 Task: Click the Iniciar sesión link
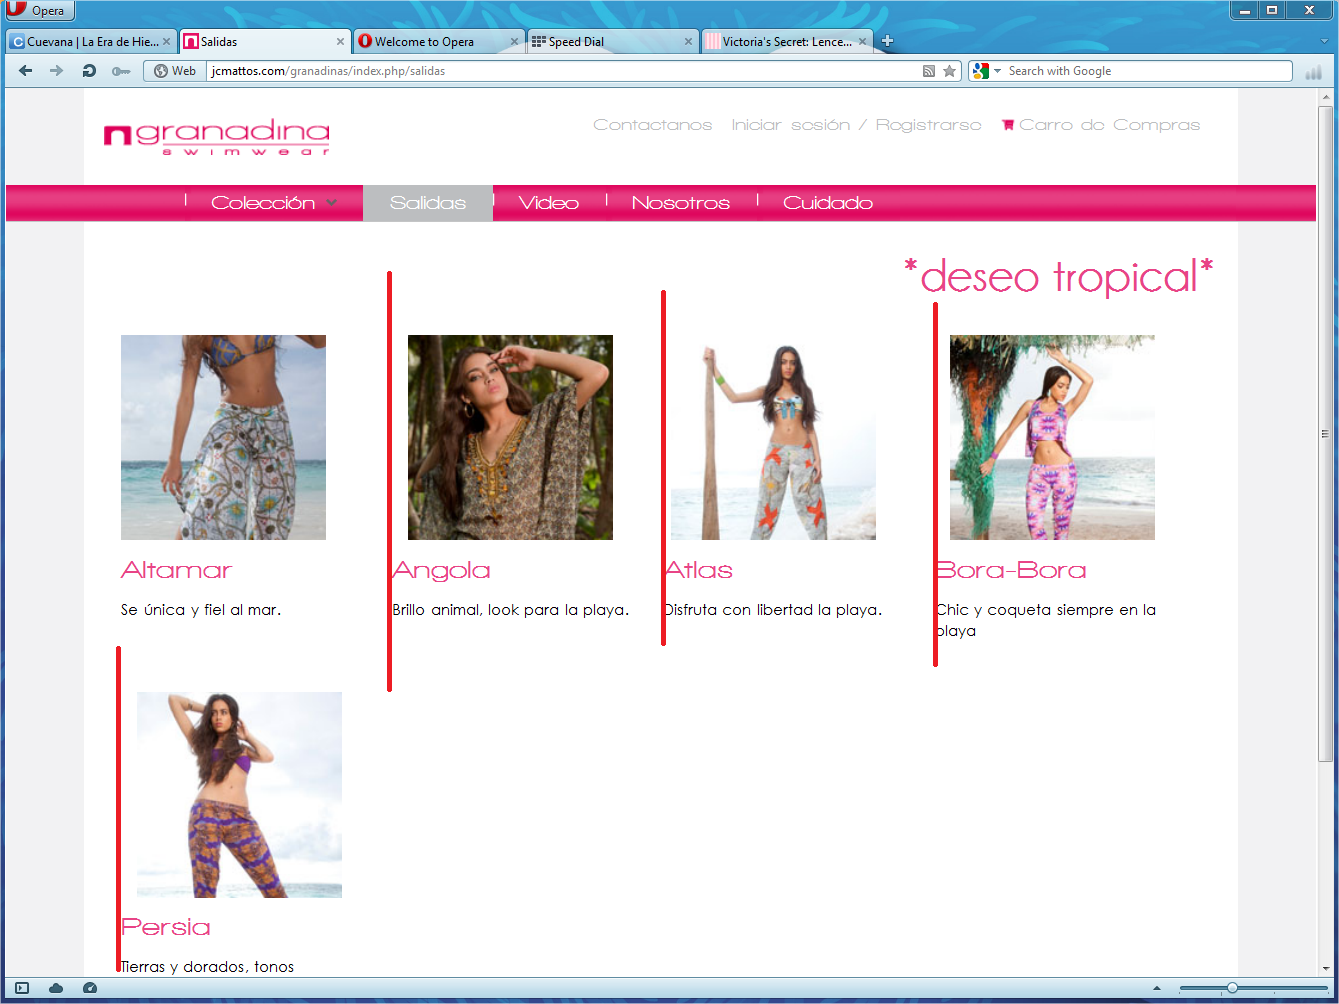pyautogui.click(x=791, y=125)
